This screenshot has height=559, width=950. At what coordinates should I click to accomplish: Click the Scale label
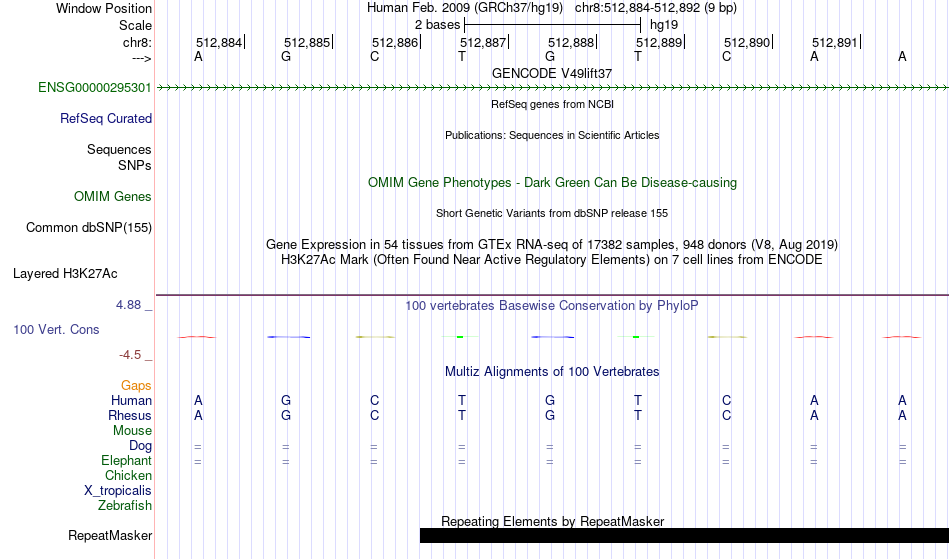tap(136, 25)
